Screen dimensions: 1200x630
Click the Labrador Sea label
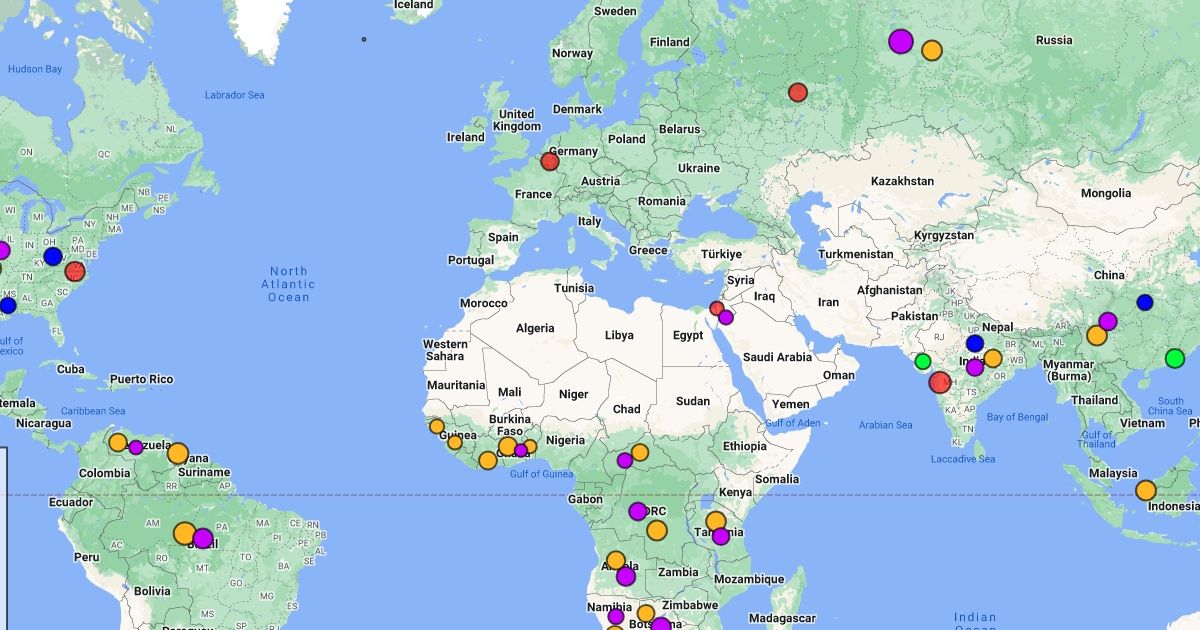pos(234,95)
